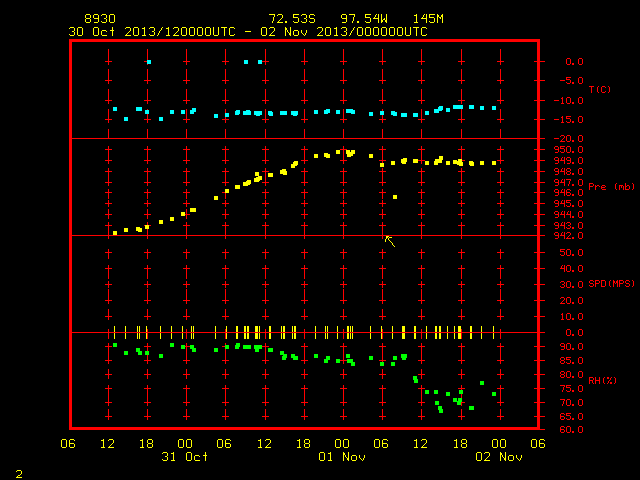Click the elevation 145M label
The height and width of the screenshot is (480, 640).
[428, 19]
